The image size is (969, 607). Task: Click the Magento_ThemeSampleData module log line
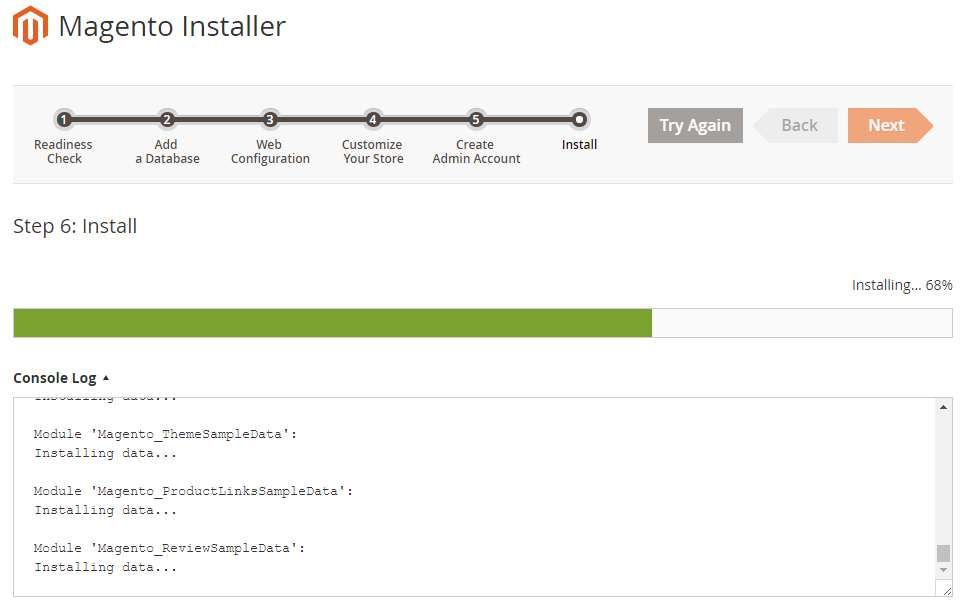(x=166, y=434)
